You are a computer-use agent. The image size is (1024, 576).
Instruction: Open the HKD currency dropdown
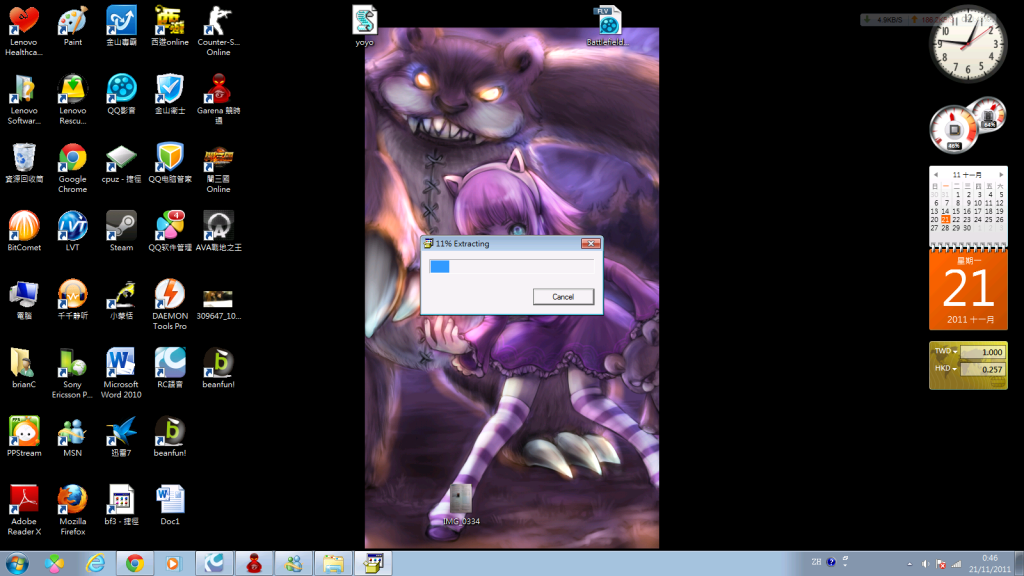click(x=945, y=368)
